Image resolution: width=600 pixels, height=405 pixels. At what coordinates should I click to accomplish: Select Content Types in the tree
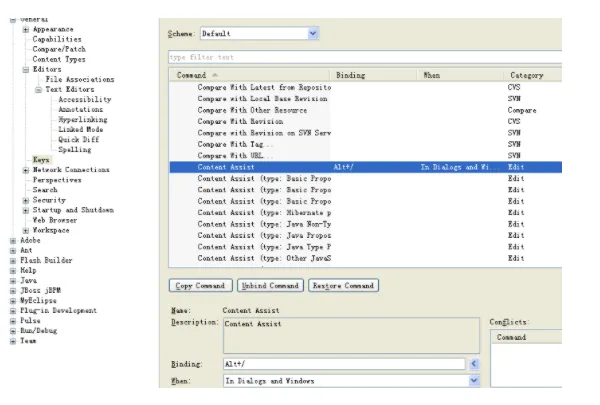(x=59, y=59)
